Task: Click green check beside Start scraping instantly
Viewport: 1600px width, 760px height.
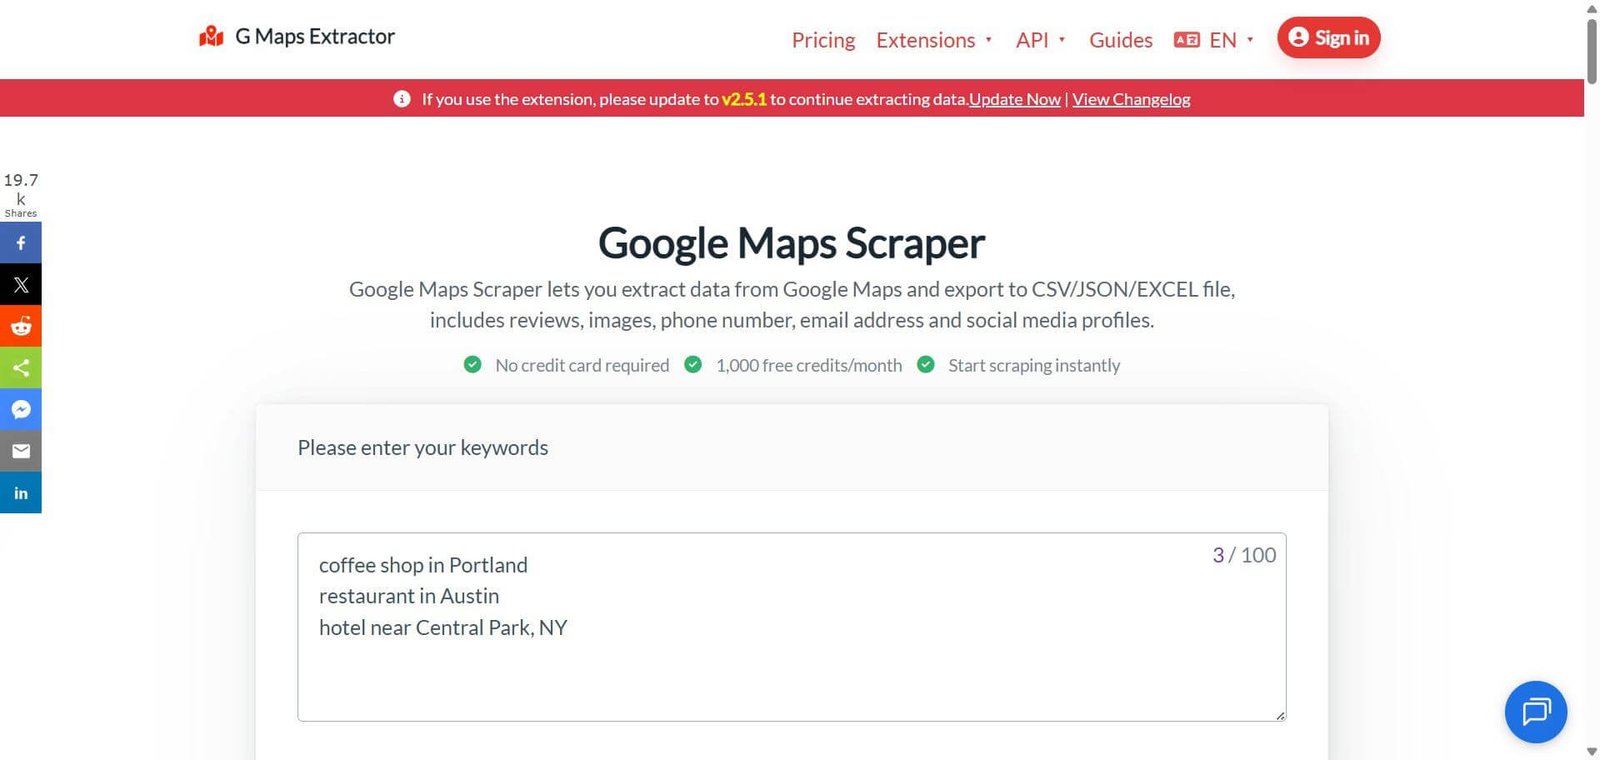Action: coord(926,365)
